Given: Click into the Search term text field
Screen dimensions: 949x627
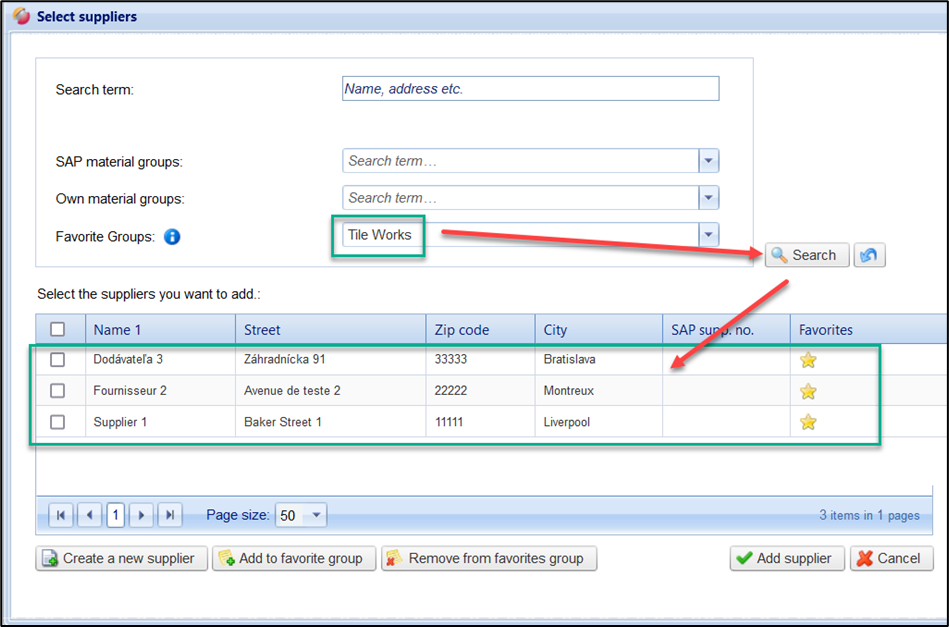Looking at the screenshot, I should [530, 89].
